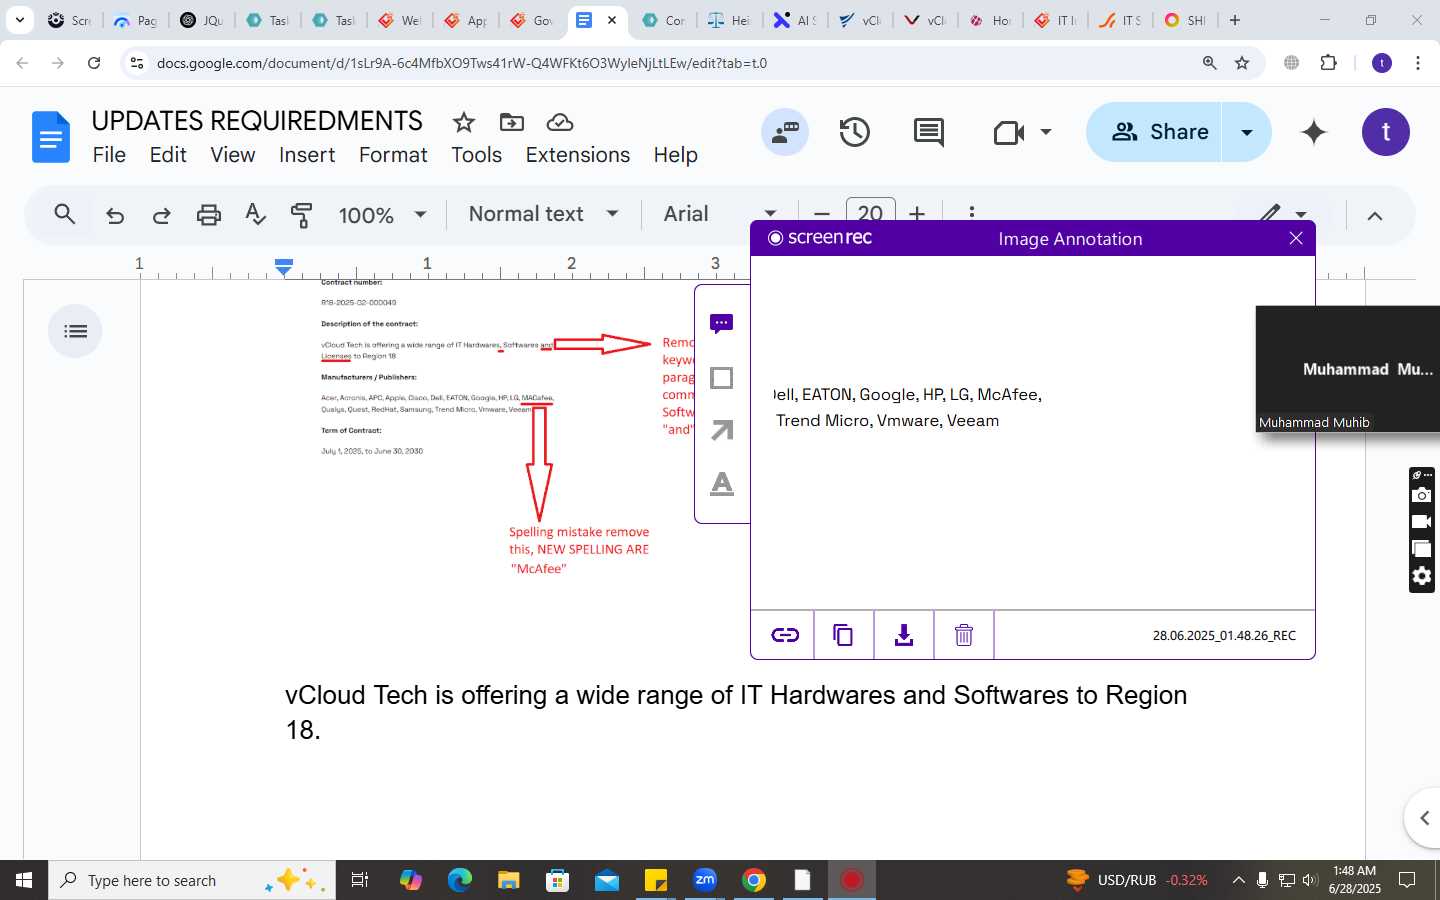Open the comments history icon
The width and height of the screenshot is (1440, 900).
[x=929, y=132]
